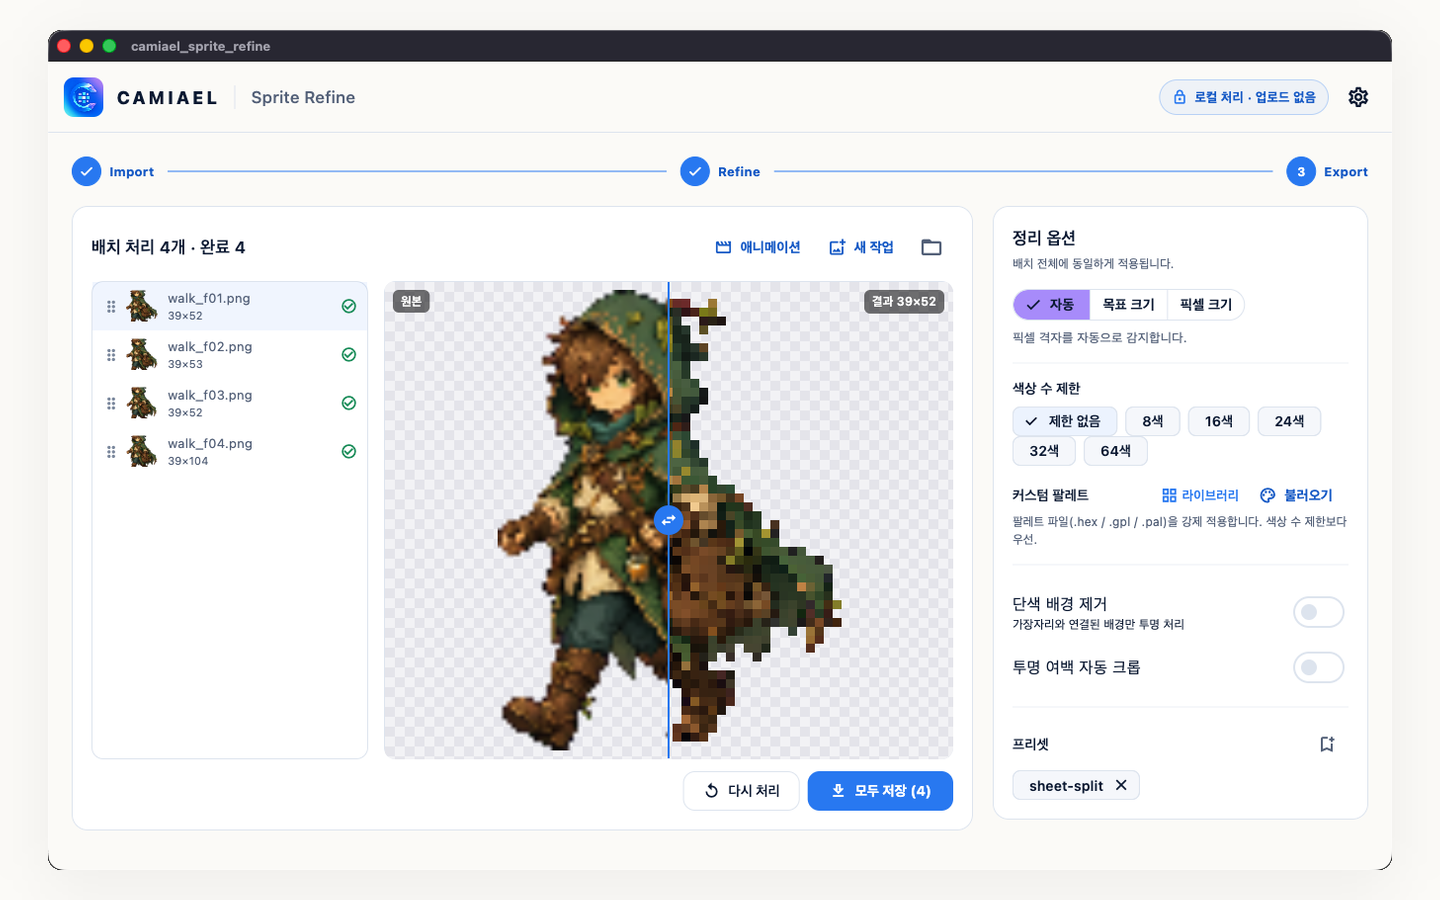The height and width of the screenshot is (900, 1440).
Task: Open the 애니메이션 preview
Action: click(758, 247)
